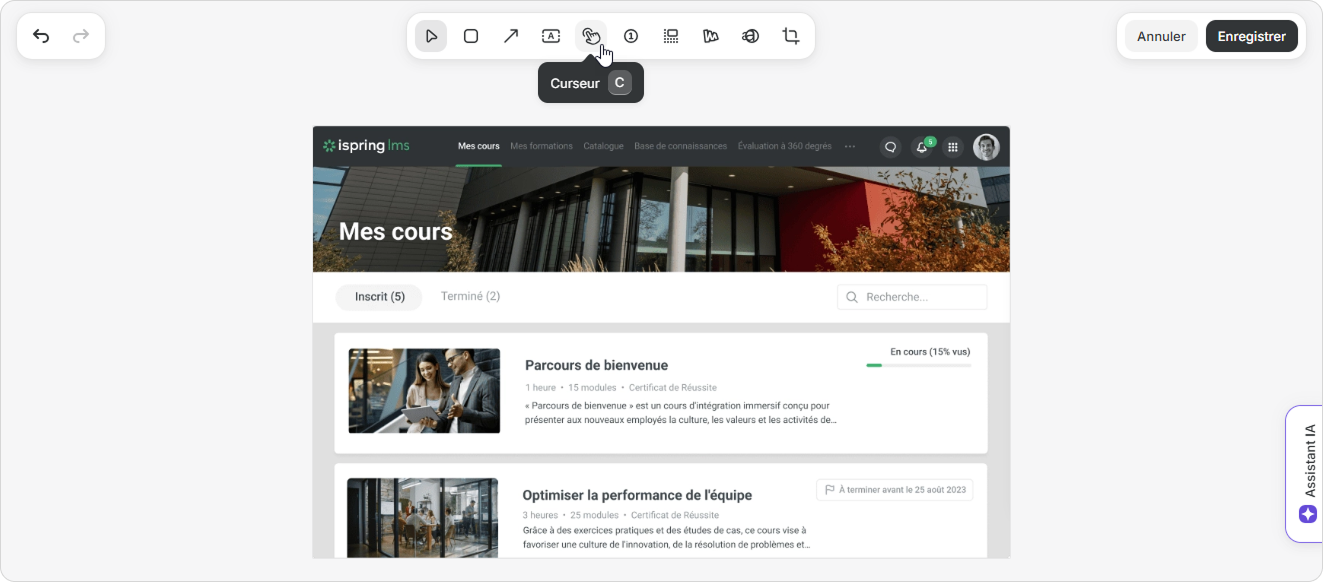Undo the last edit

tap(41, 36)
